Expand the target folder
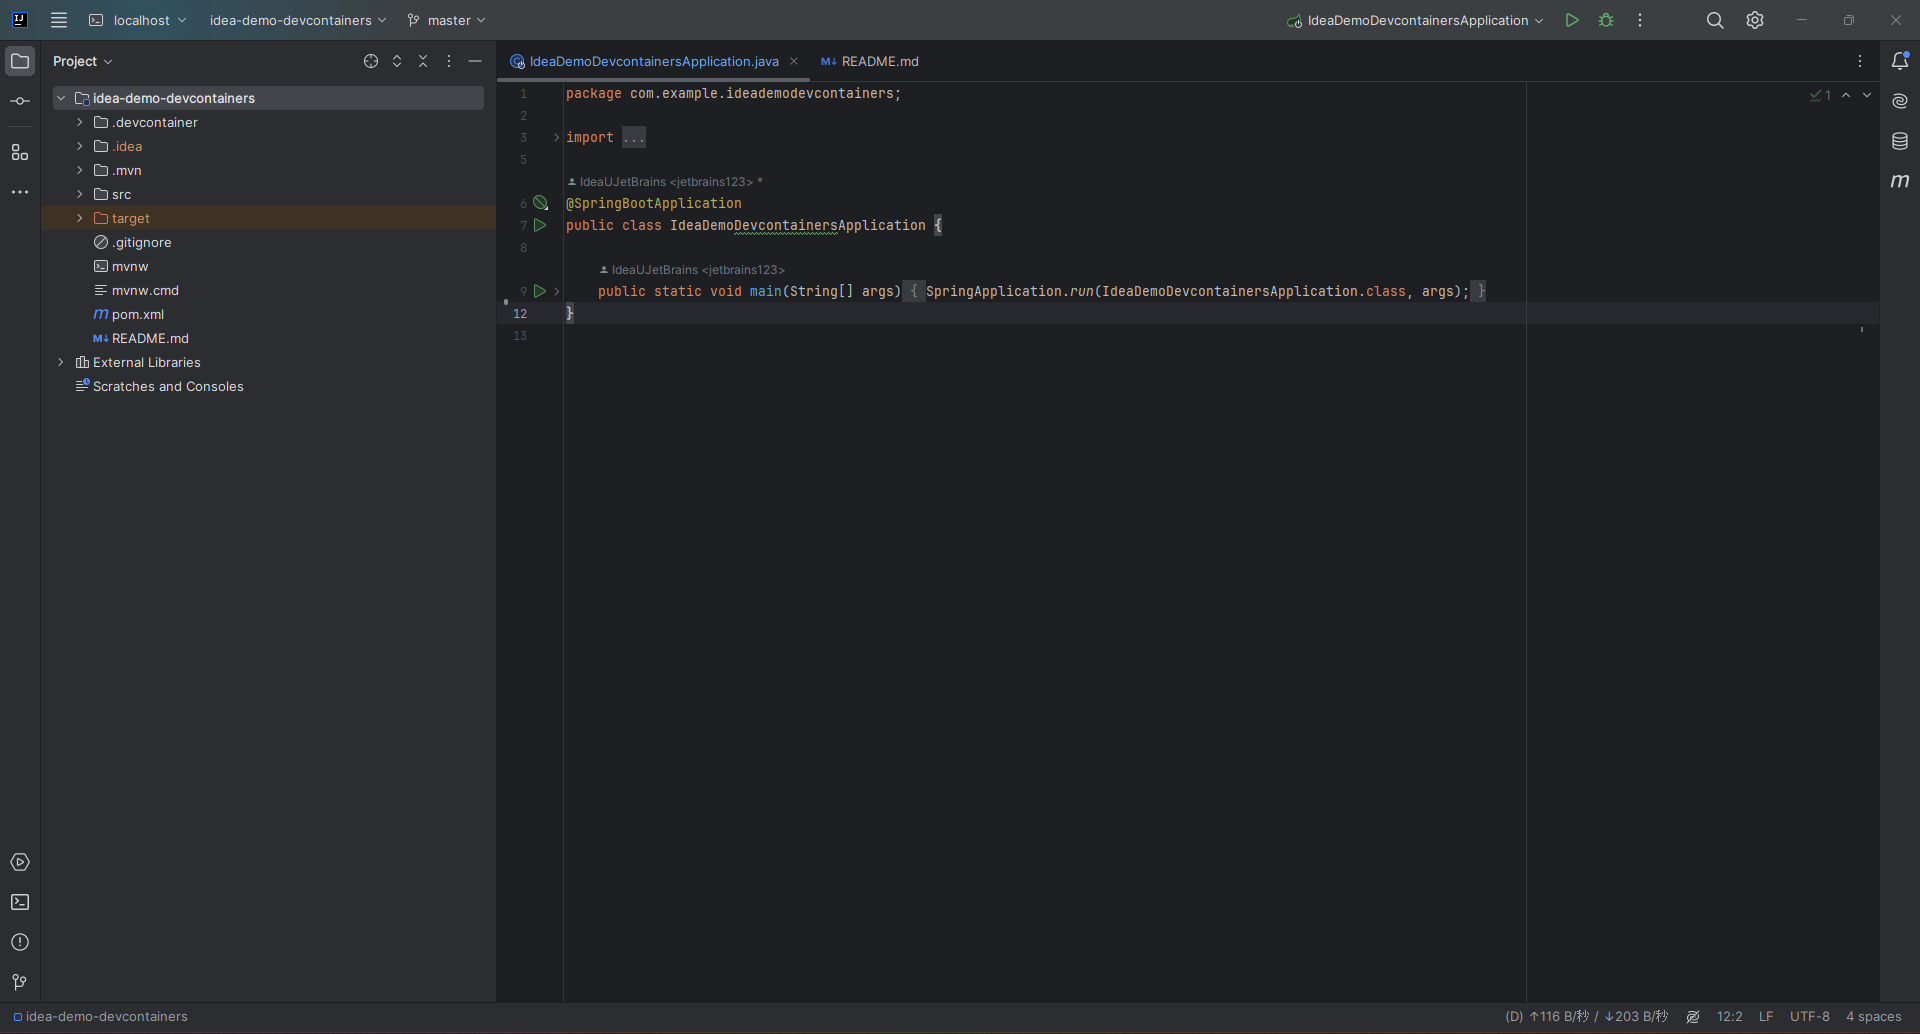This screenshot has width=1920, height=1034. [x=80, y=218]
